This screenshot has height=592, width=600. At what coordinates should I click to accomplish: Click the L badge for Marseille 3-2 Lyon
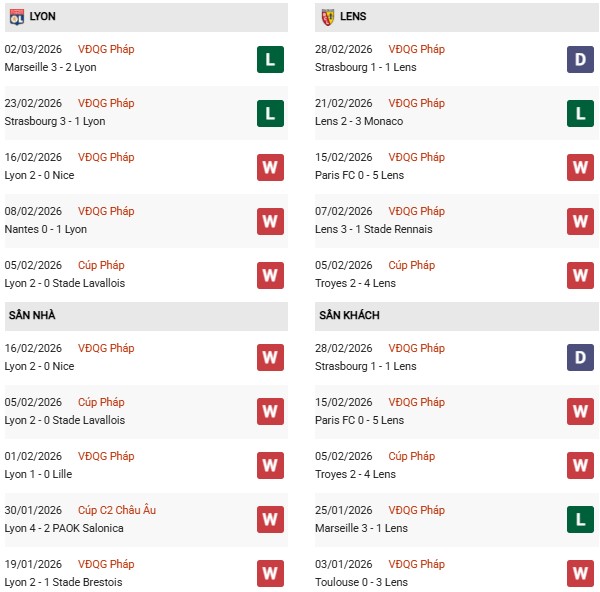(x=269, y=59)
